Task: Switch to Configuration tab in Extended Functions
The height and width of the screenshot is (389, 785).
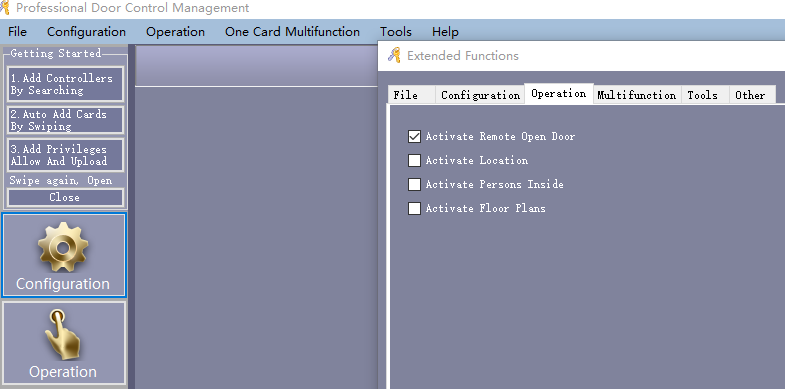Action: point(480,95)
